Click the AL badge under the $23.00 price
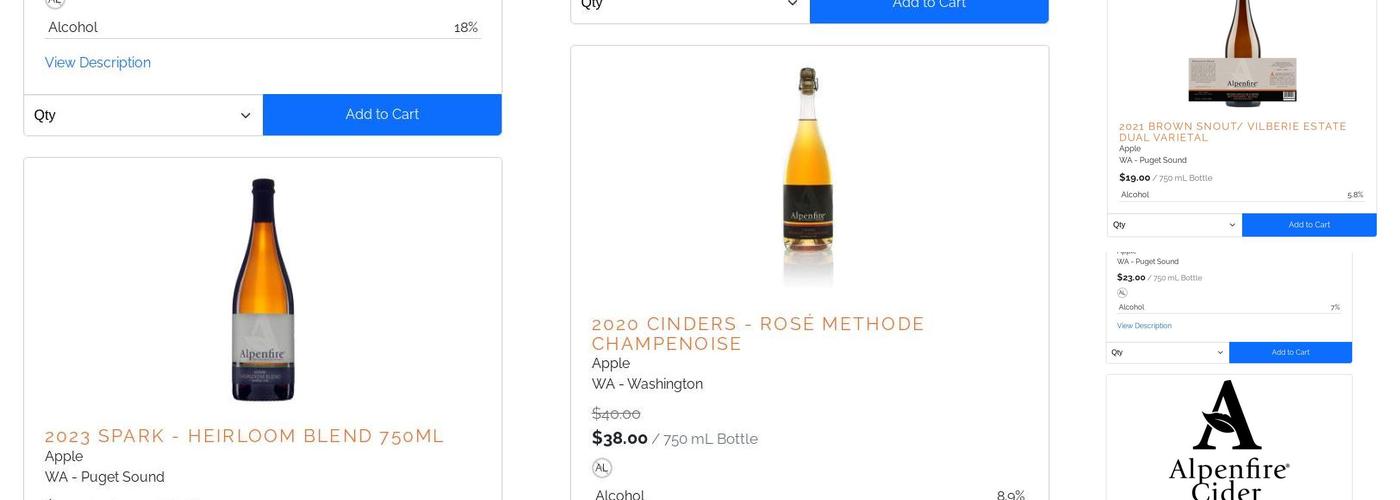Screen dimensions: 1400x500 coord(1122,293)
